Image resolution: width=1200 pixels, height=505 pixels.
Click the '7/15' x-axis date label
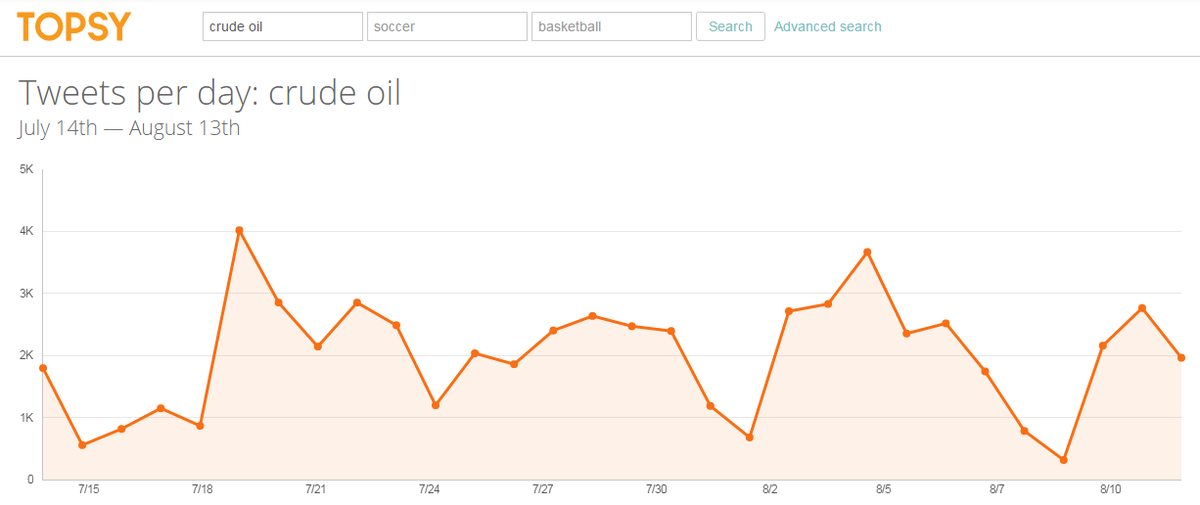pos(88,490)
